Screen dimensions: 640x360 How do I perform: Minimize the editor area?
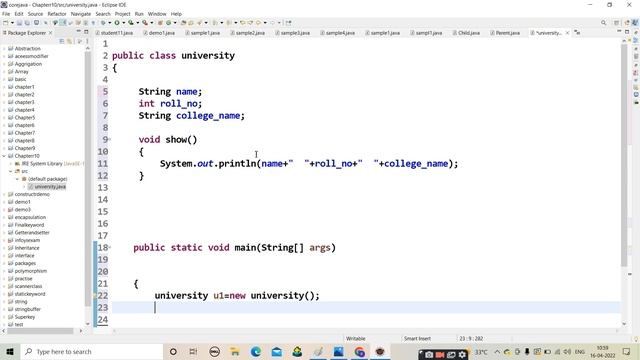tap(619, 32)
